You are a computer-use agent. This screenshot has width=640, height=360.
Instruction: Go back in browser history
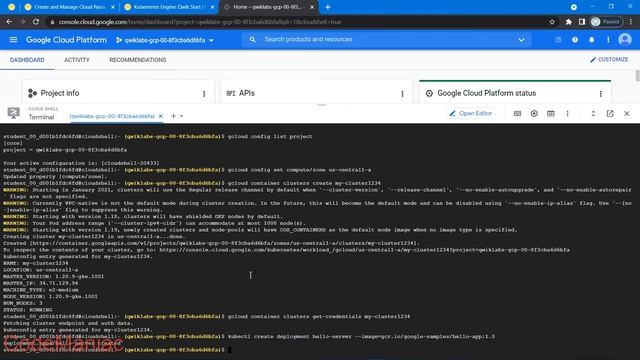pyautogui.click(x=9, y=22)
